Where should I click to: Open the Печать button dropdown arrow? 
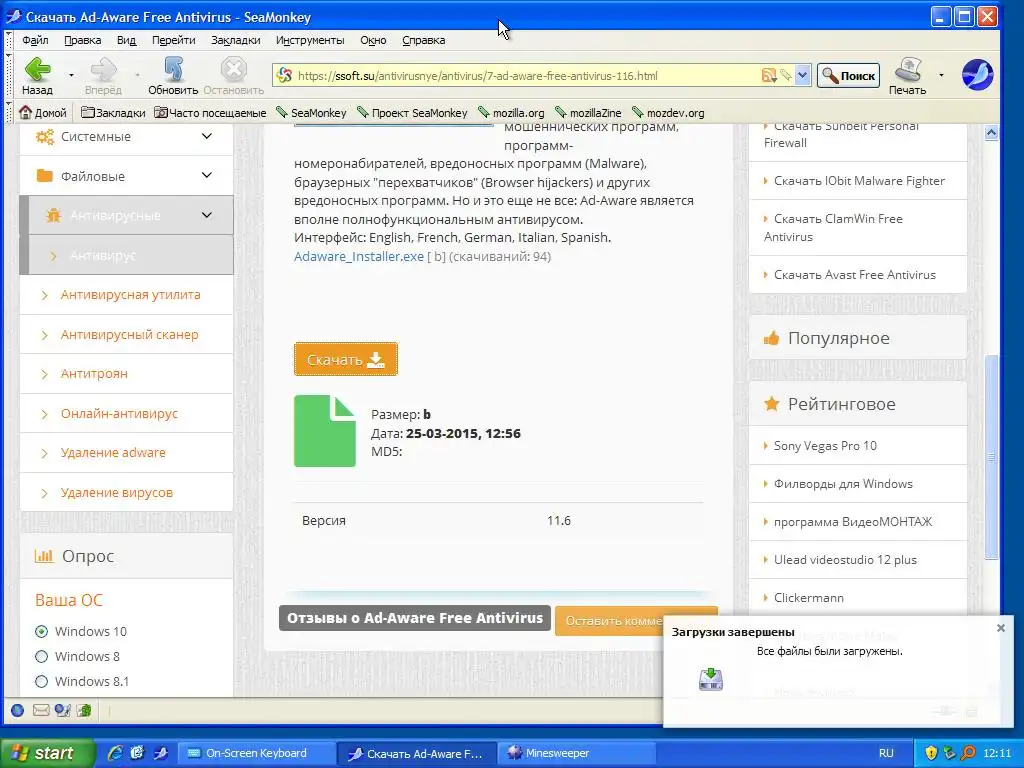pos(941,75)
